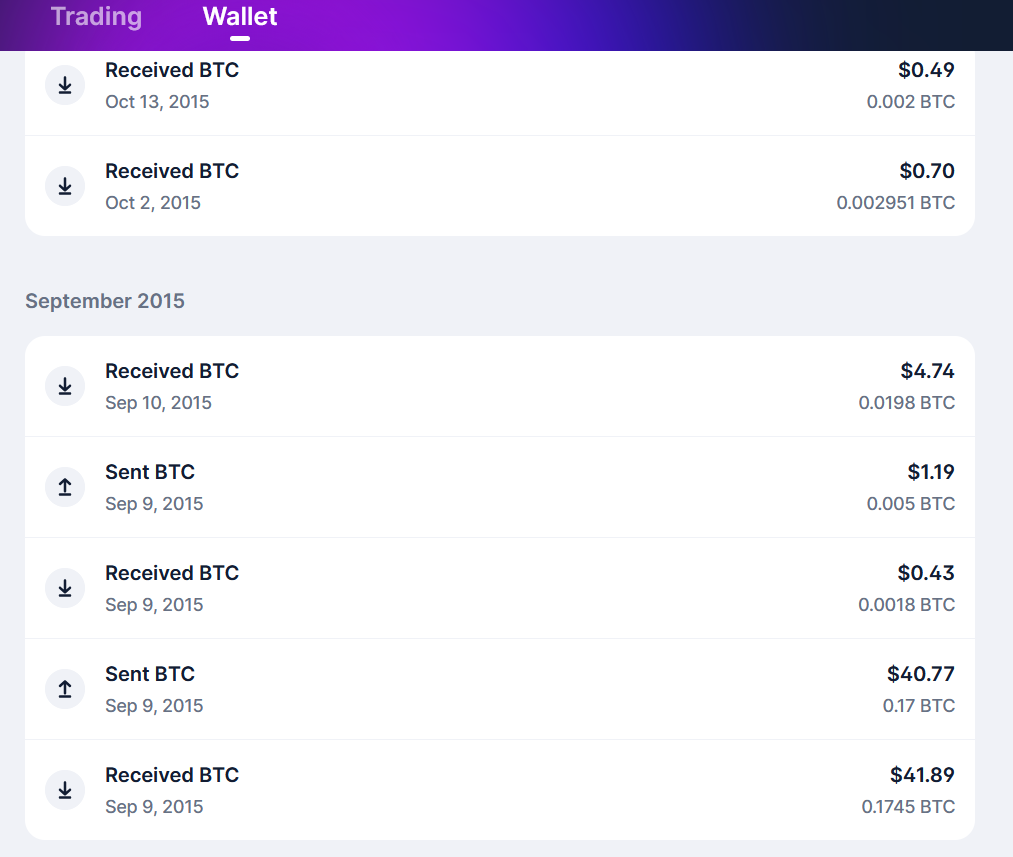This screenshot has height=857, width=1013.
Task: Click the 0.17 BTC amount
Action: coord(918,706)
